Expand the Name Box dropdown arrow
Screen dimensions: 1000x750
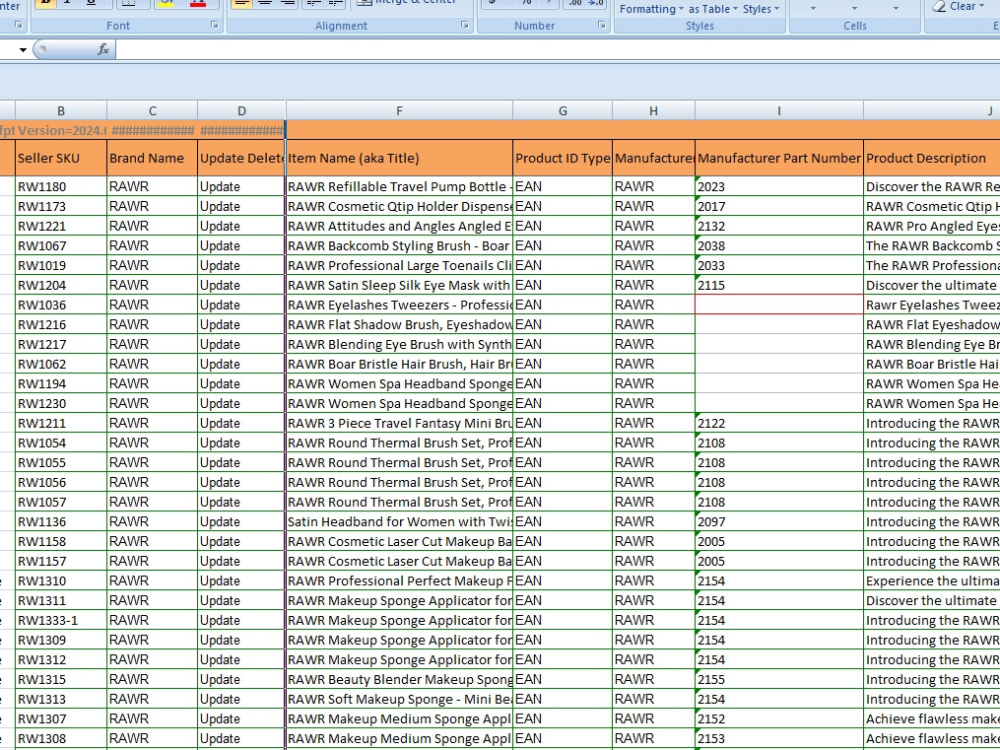coord(23,49)
